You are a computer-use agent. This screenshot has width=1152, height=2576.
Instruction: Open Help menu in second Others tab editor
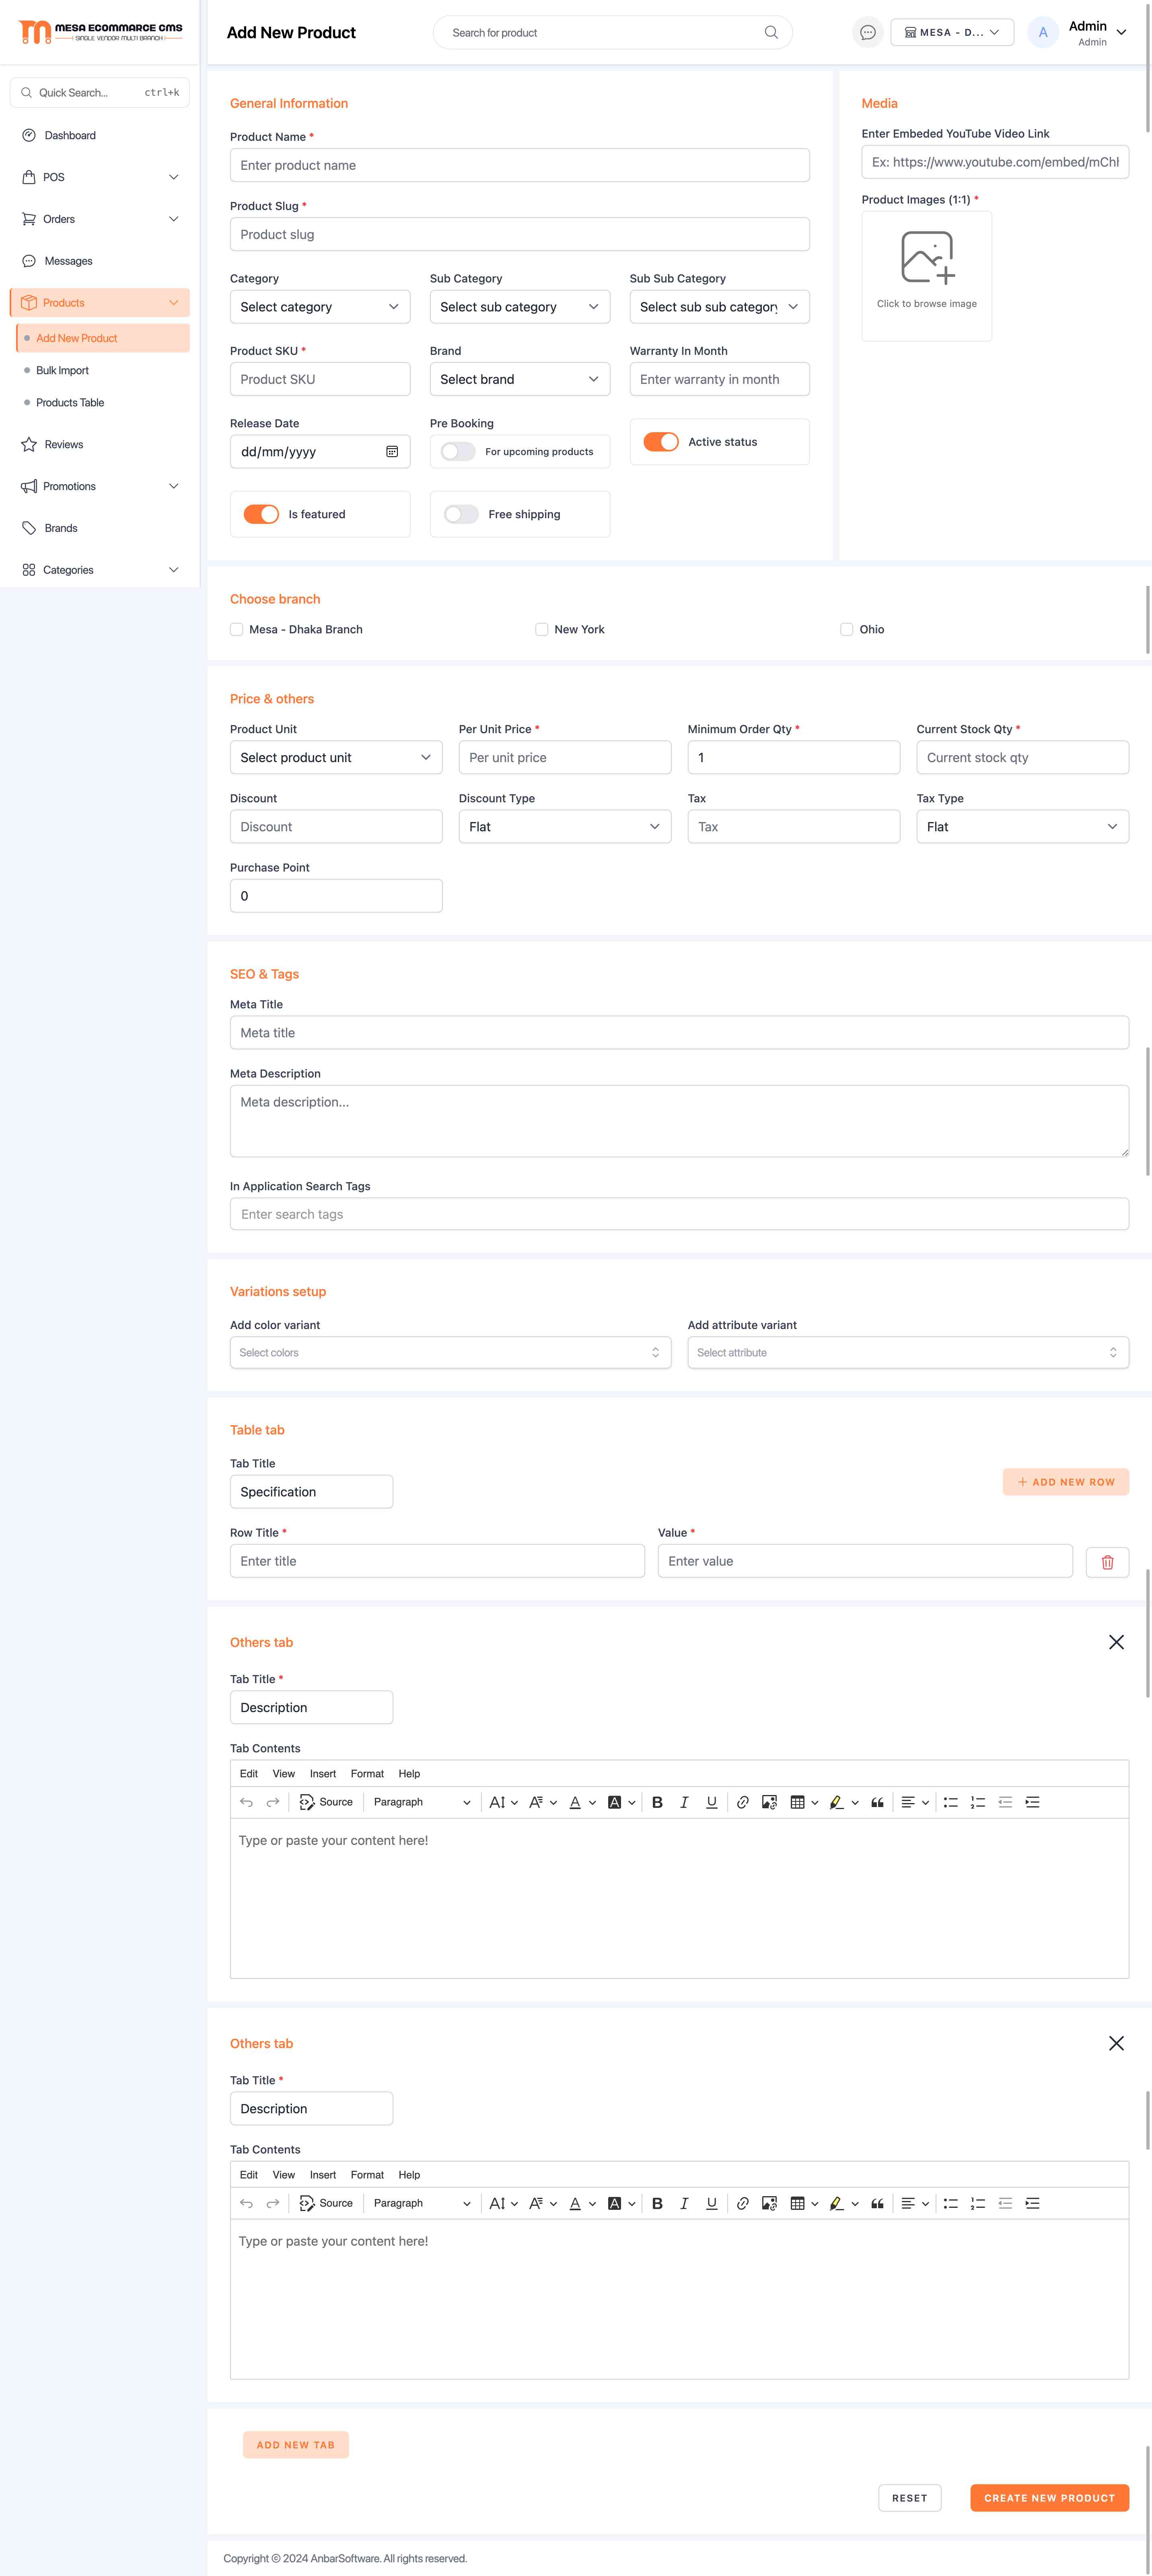pos(409,2174)
